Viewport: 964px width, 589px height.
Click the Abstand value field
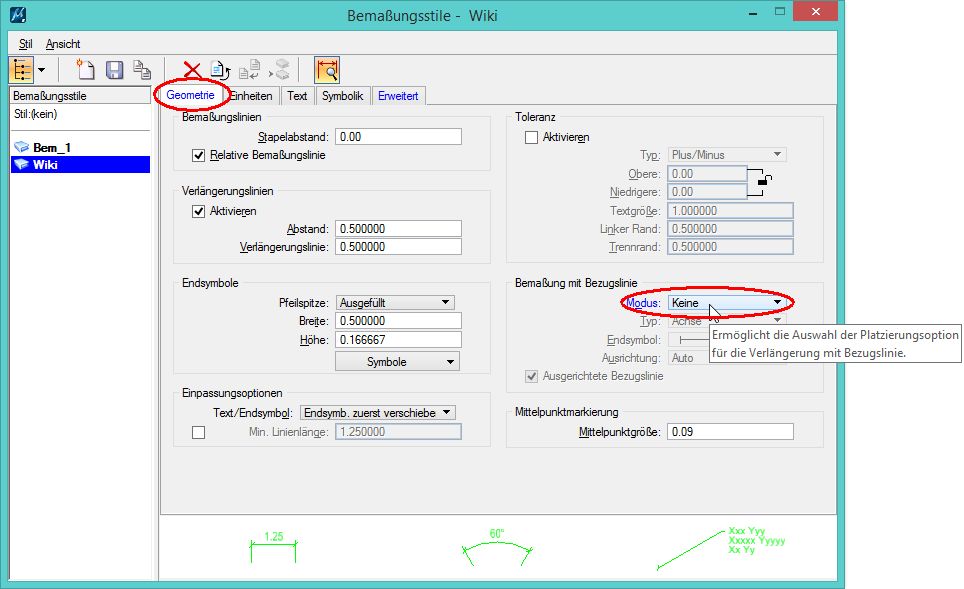pyautogui.click(x=398, y=229)
